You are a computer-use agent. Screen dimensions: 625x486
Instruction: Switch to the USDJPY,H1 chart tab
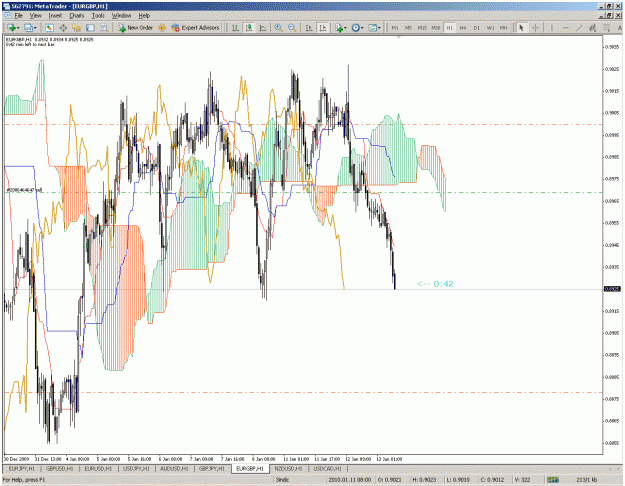pyautogui.click(x=136, y=468)
